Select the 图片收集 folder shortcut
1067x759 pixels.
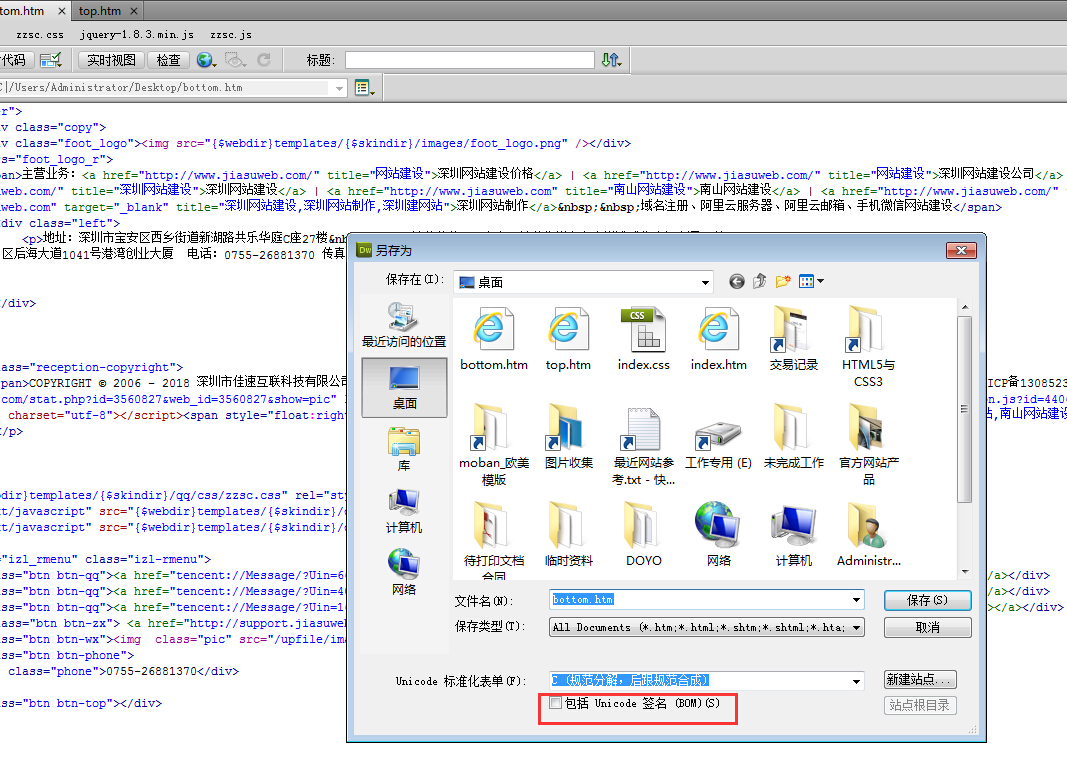click(x=568, y=436)
